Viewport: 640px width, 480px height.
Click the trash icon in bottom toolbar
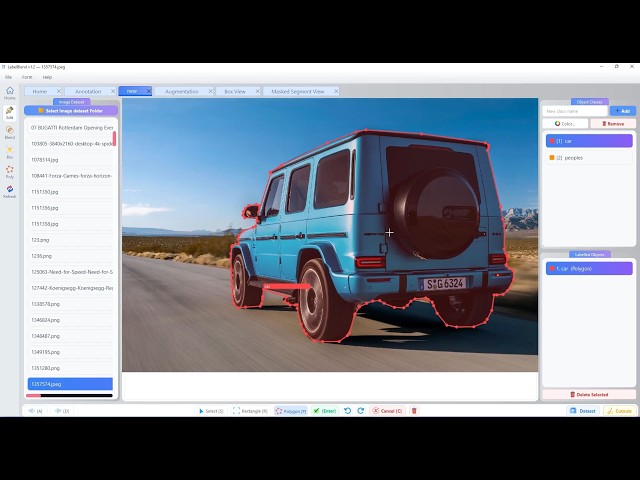[414, 411]
